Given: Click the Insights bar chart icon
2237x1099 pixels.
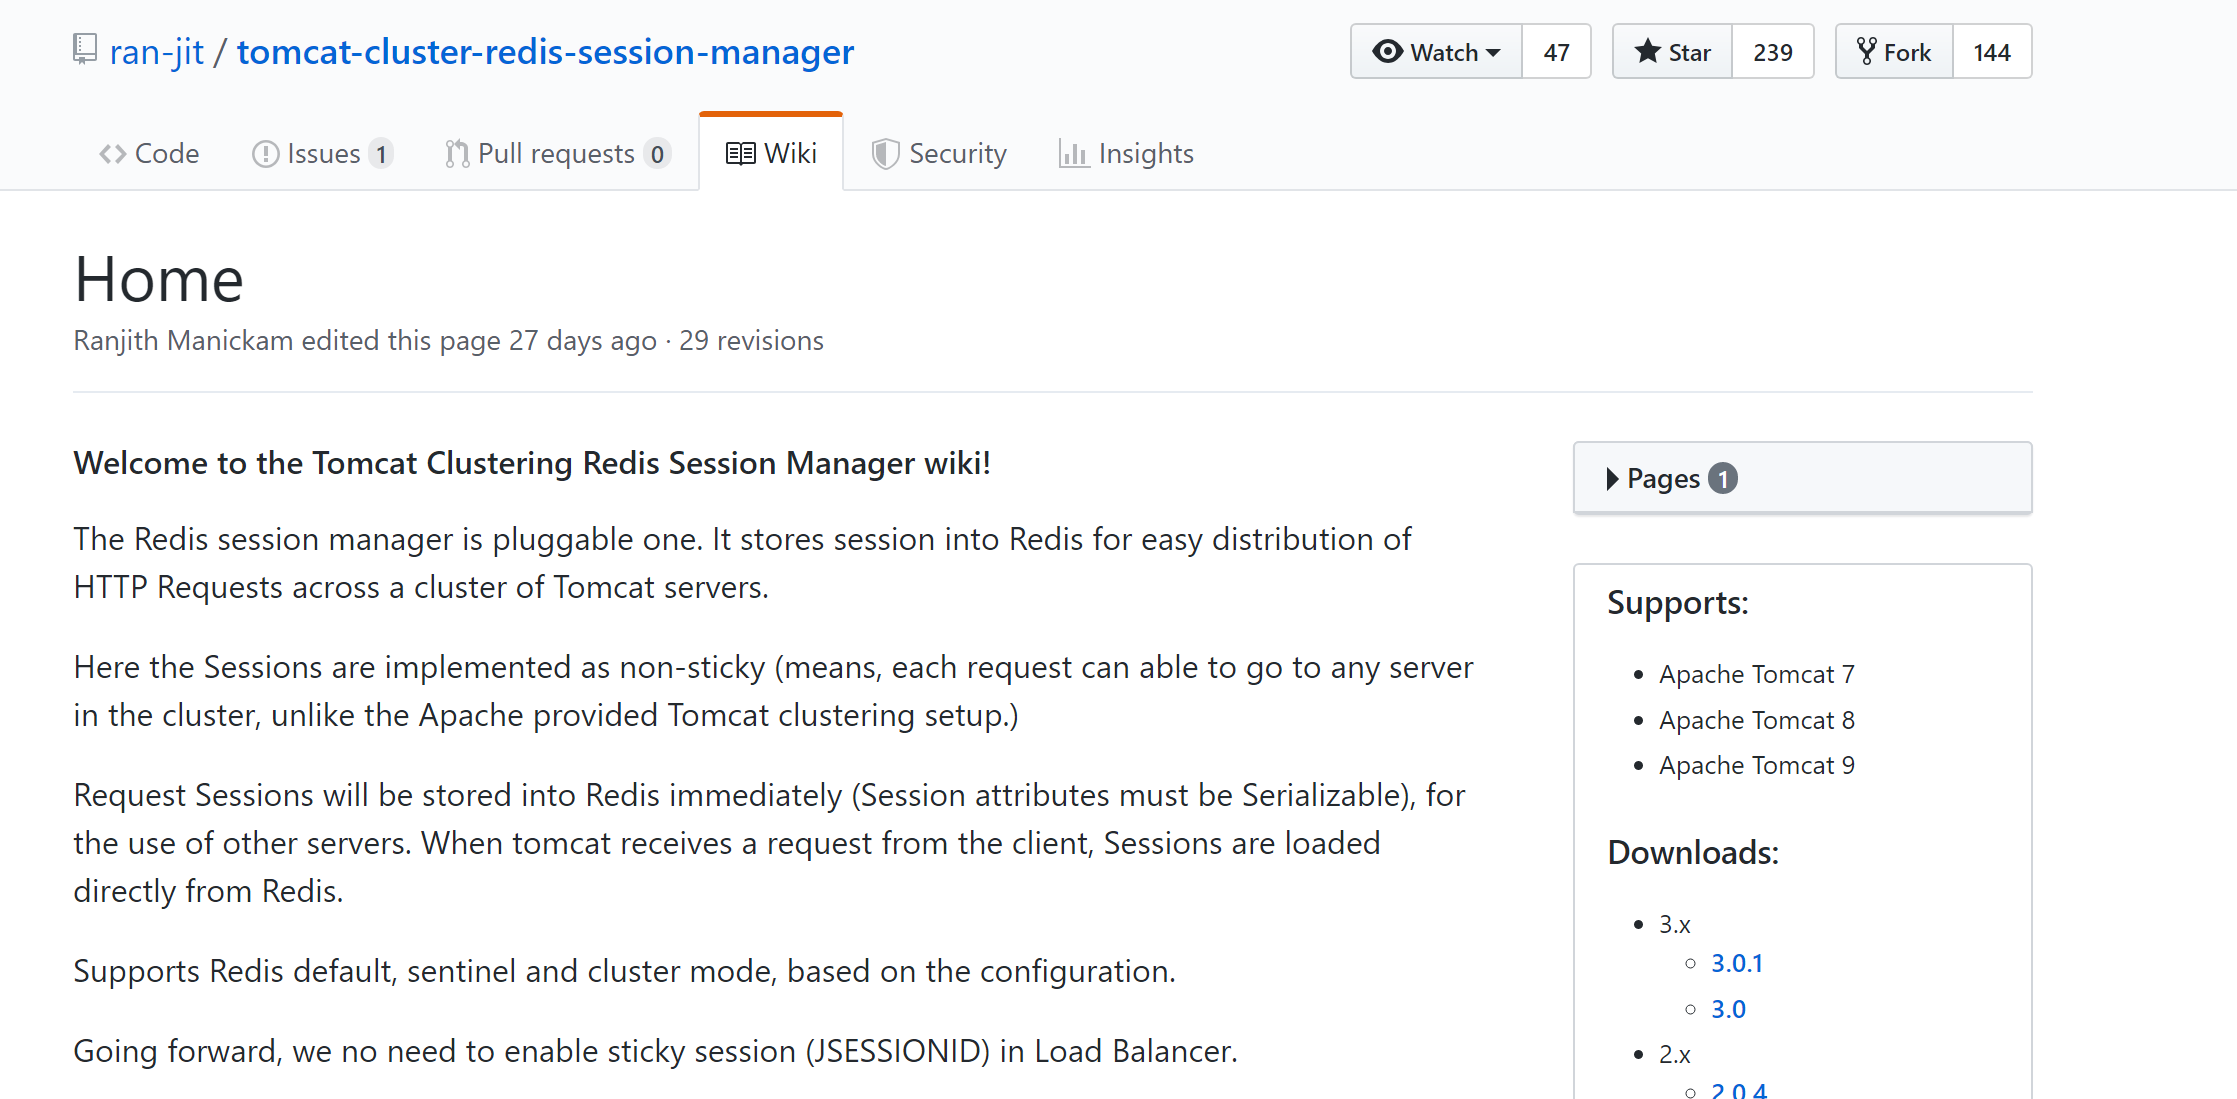Looking at the screenshot, I should 1073,154.
